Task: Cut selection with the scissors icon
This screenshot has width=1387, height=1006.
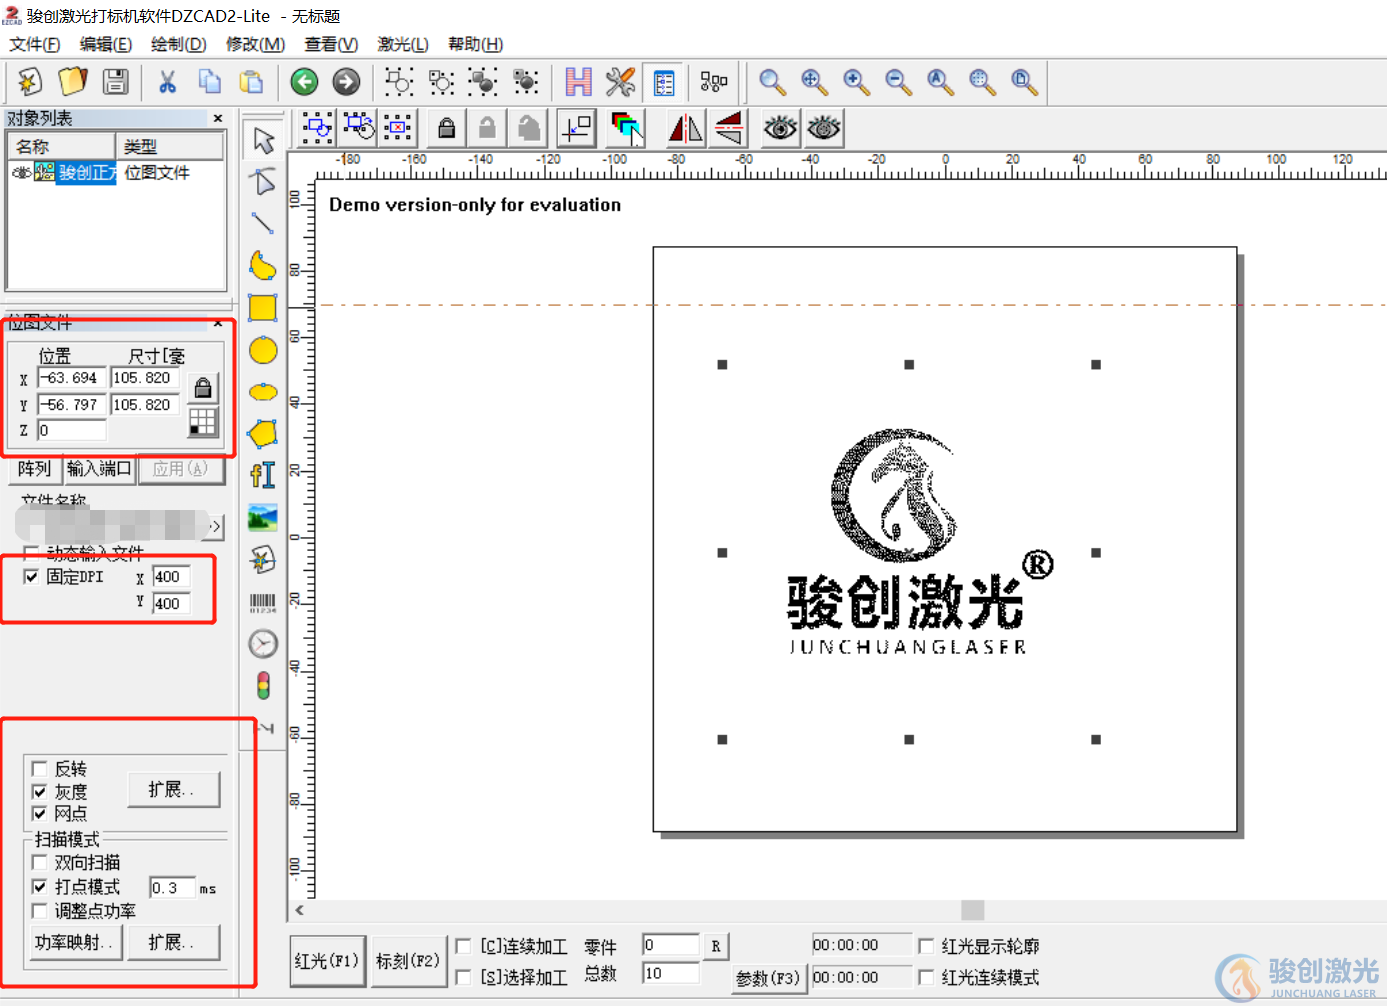Action: tap(167, 81)
